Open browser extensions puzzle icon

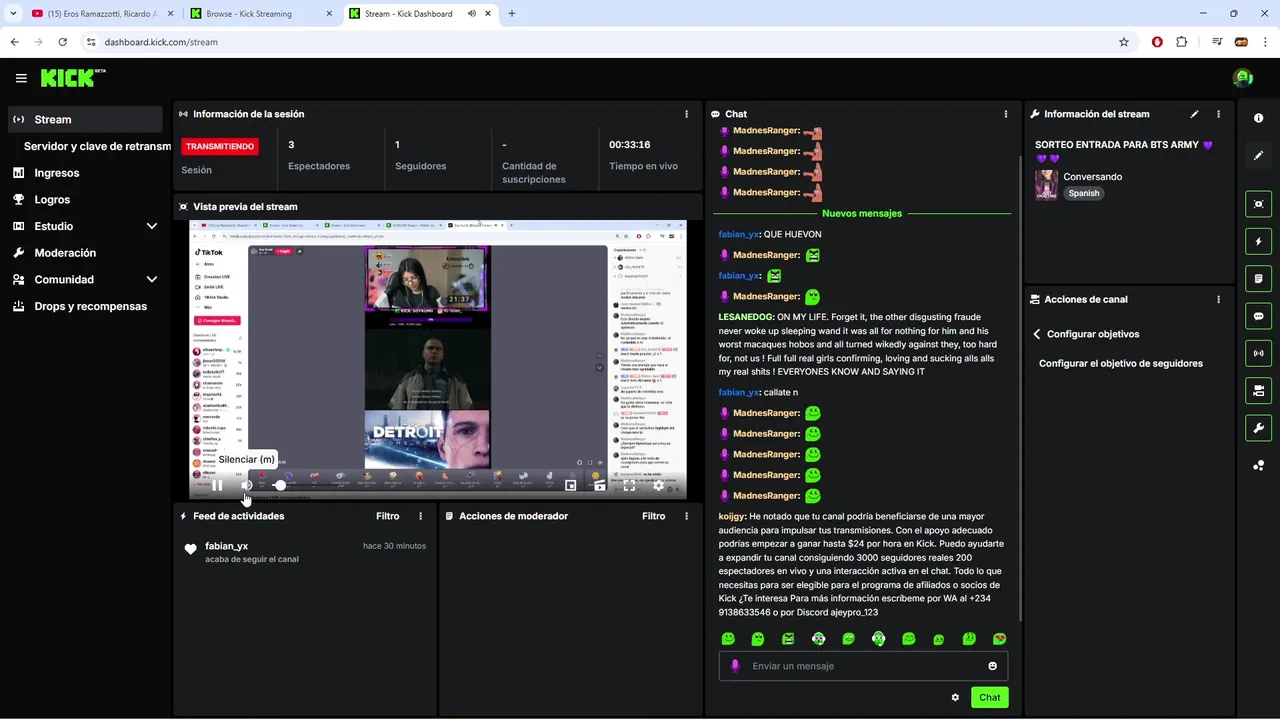[1182, 42]
